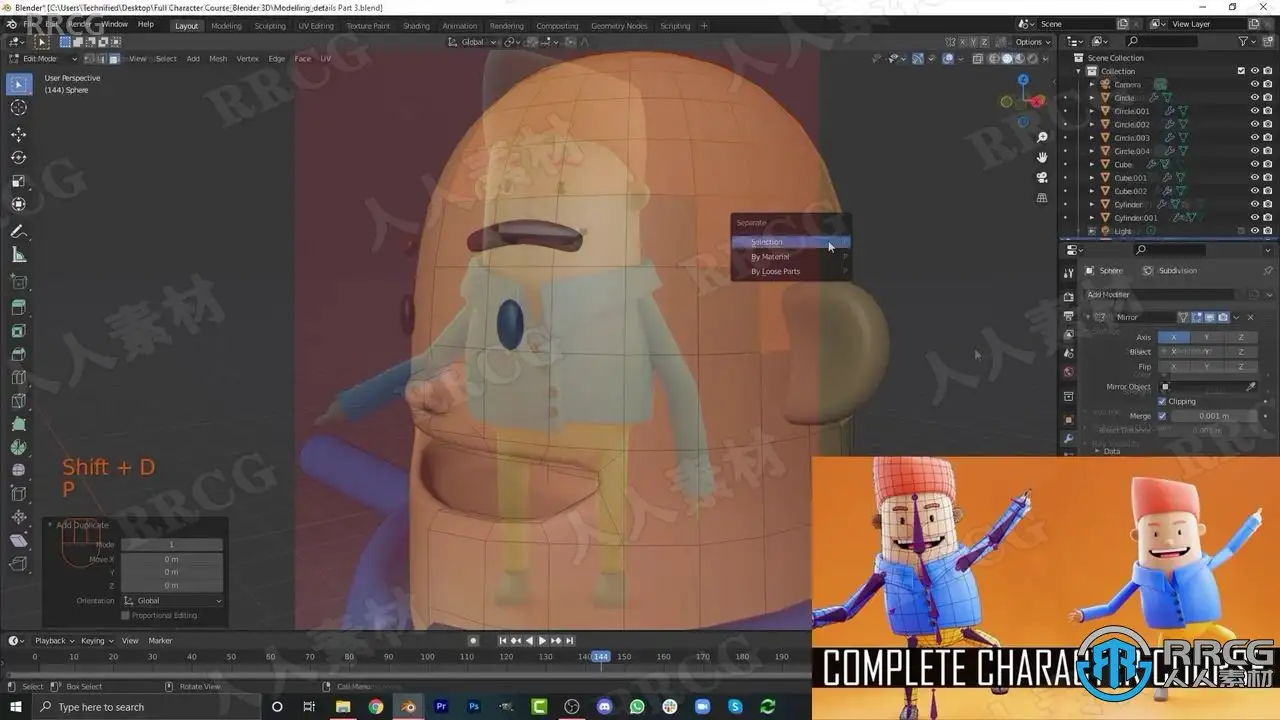Image resolution: width=1280 pixels, height=720 pixels.
Task: Activate the Cursor tool in left toolbar
Action: pos(19,108)
